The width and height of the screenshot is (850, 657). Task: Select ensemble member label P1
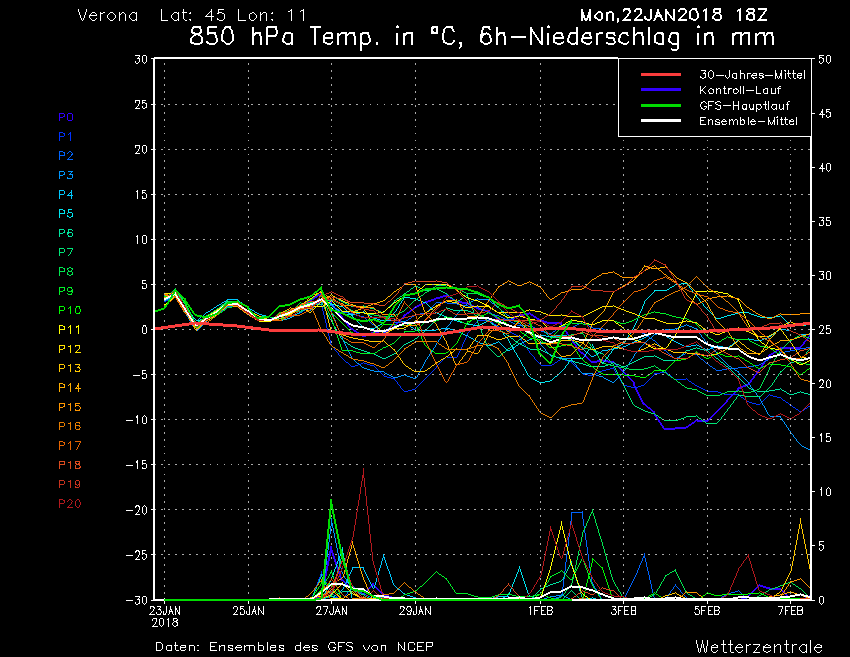coord(66,137)
